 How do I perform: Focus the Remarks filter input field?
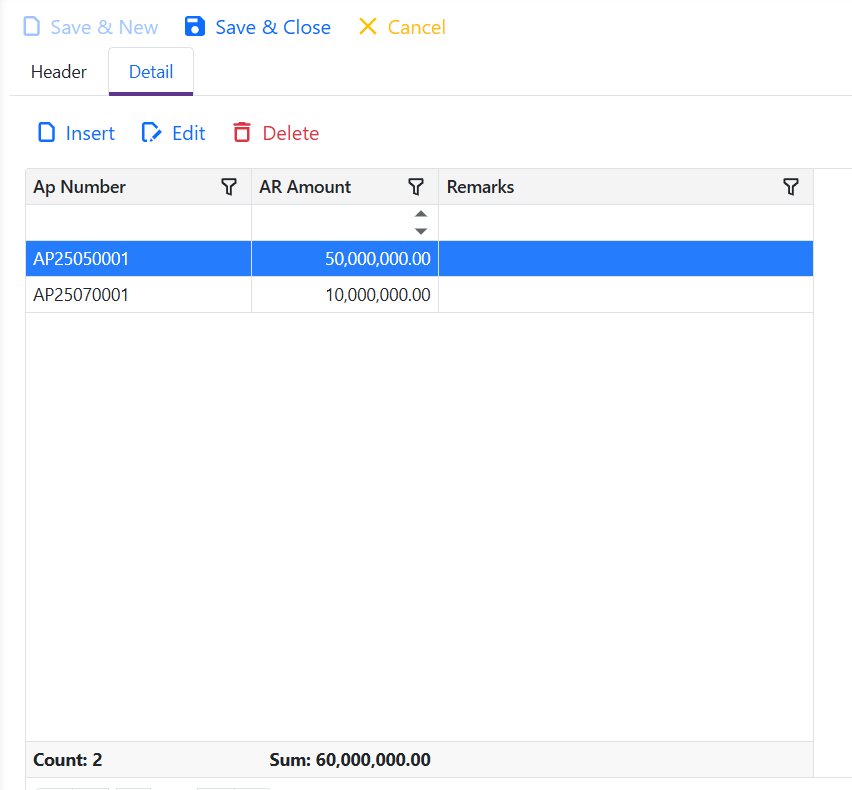[626, 223]
